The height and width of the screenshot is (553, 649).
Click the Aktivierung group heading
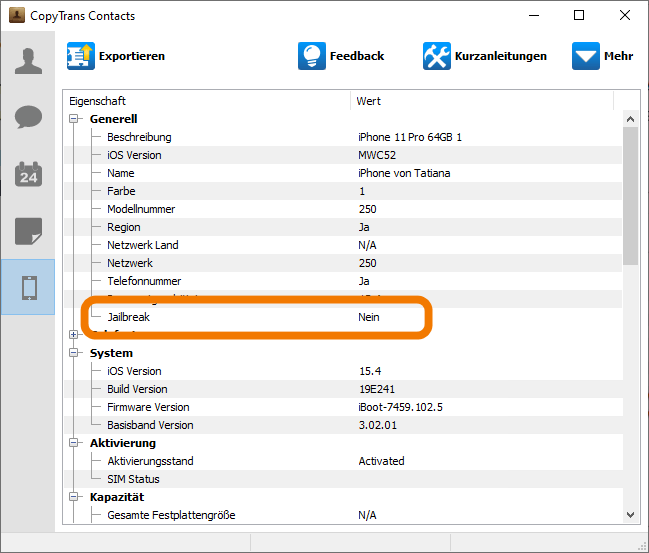123,443
